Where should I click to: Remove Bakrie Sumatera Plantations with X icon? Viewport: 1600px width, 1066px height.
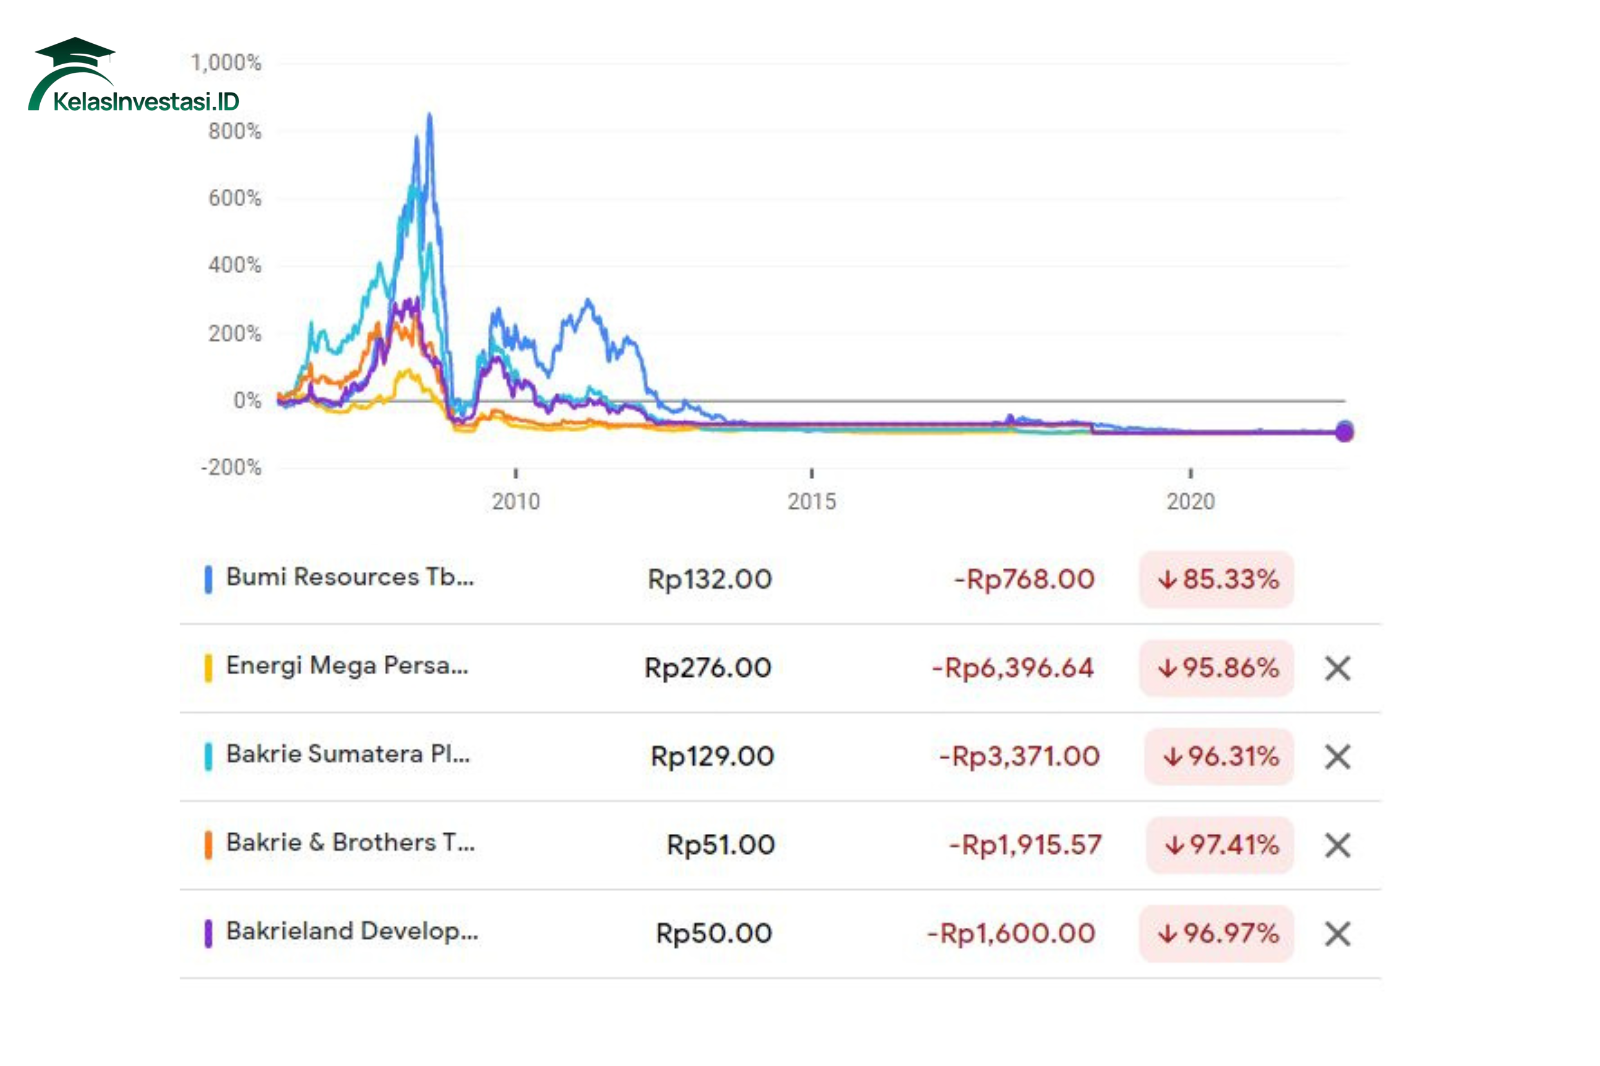point(1337,757)
